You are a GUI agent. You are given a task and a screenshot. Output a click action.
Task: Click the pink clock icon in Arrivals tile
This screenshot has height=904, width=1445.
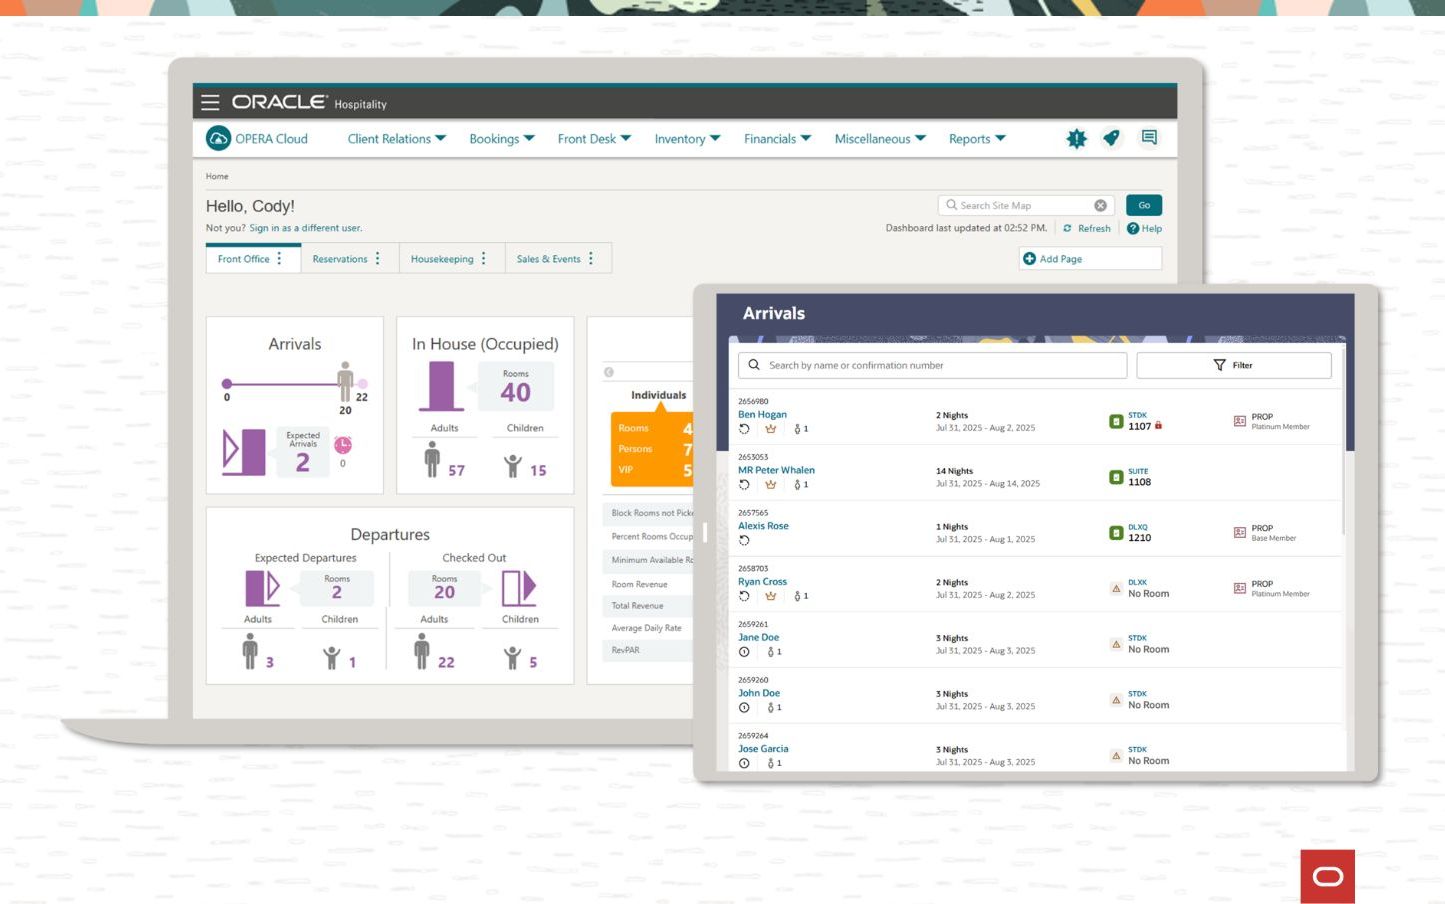343,445
